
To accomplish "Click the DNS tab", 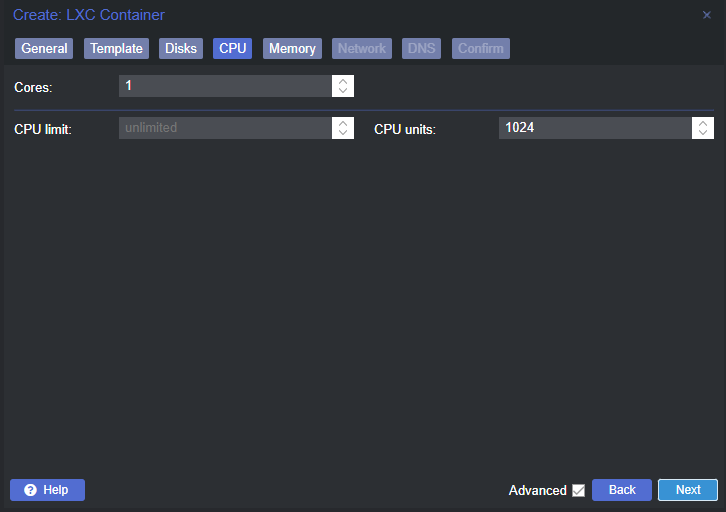I will (x=421, y=49).
